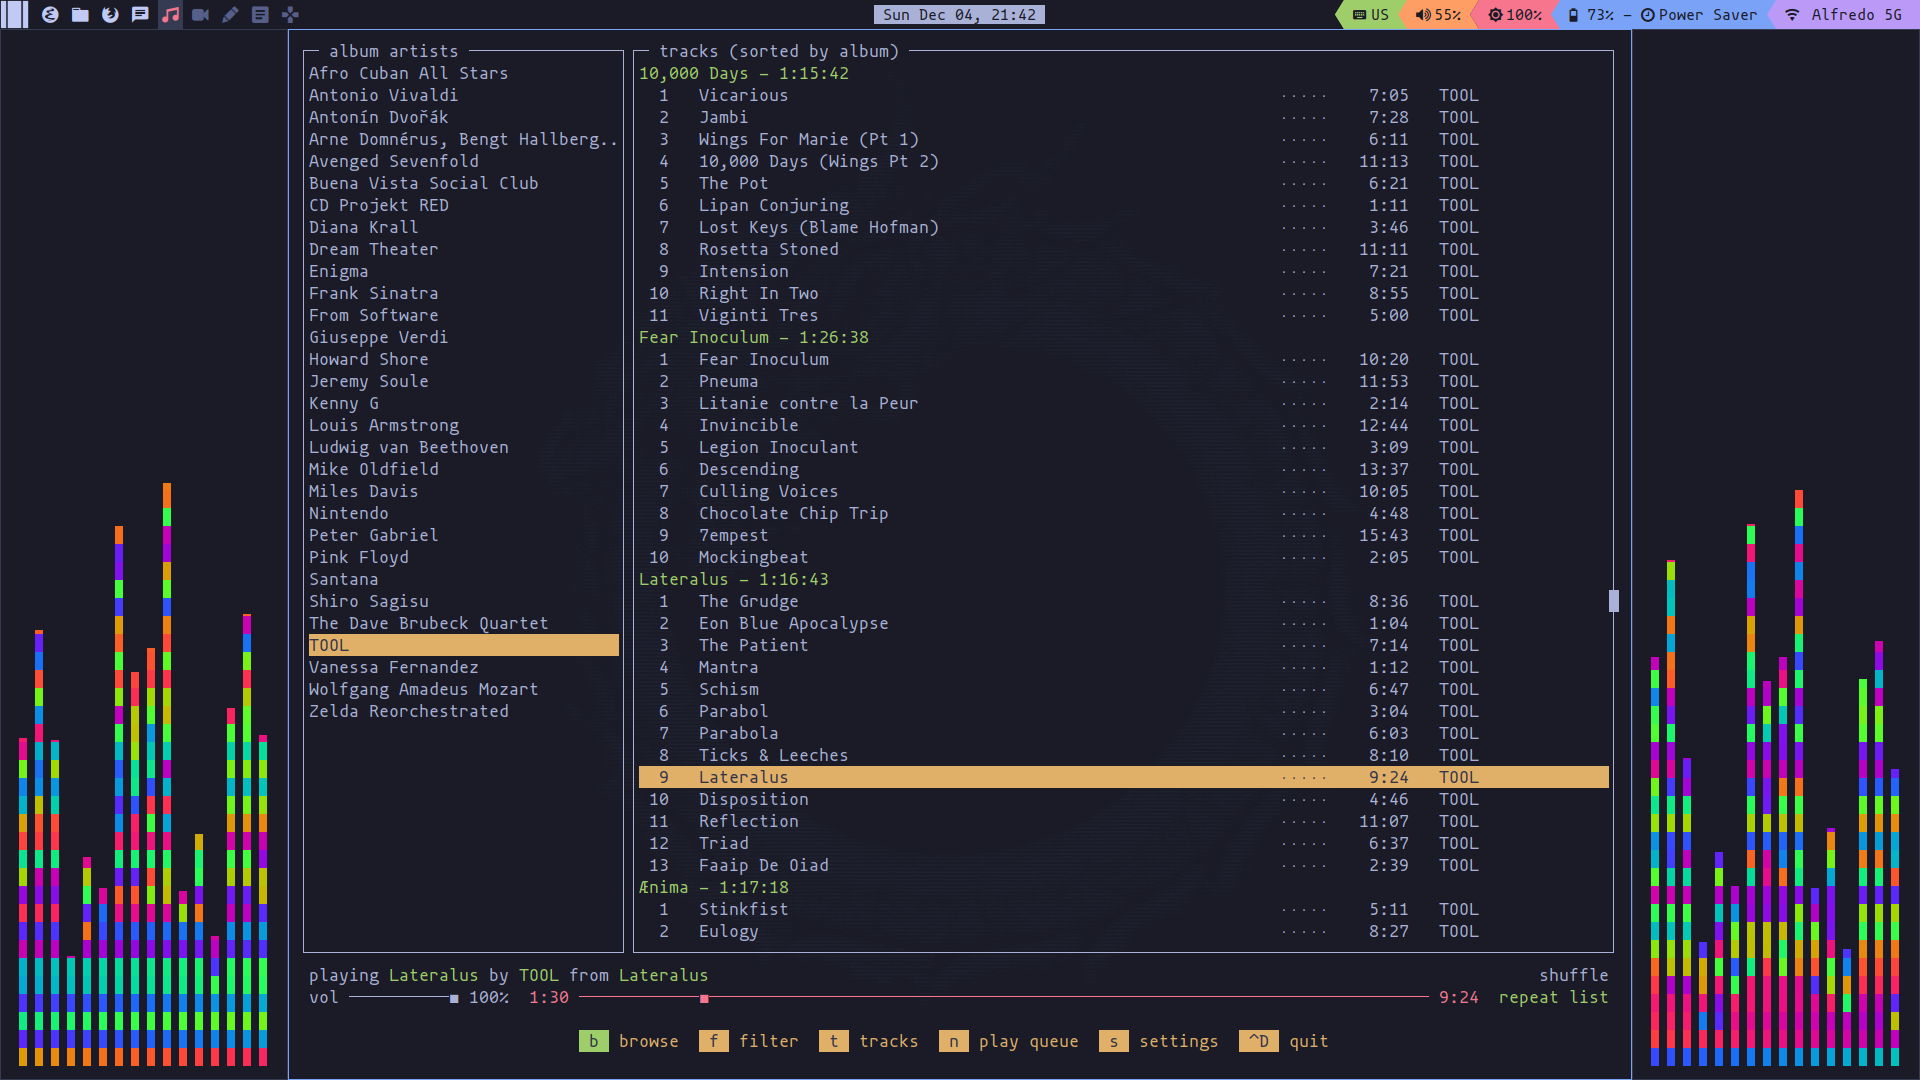Switch to the gamepad workspace icon
Image resolution: width=1920 pixels, height=1080 pixels.
pos(290,14)
